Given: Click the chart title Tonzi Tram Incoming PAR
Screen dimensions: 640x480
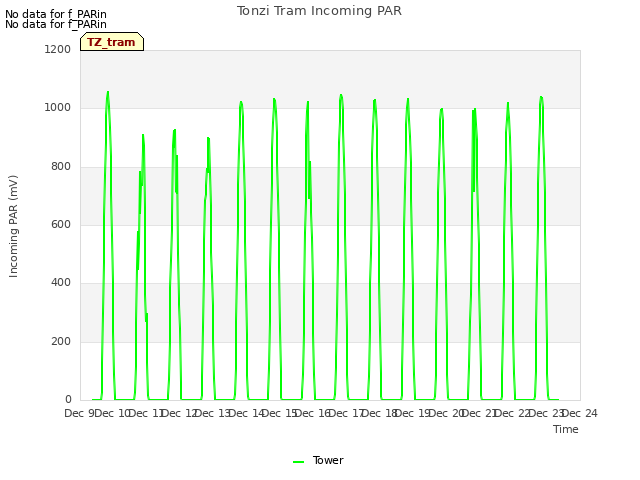Looking at the screenshot, I should pos(319,11).
